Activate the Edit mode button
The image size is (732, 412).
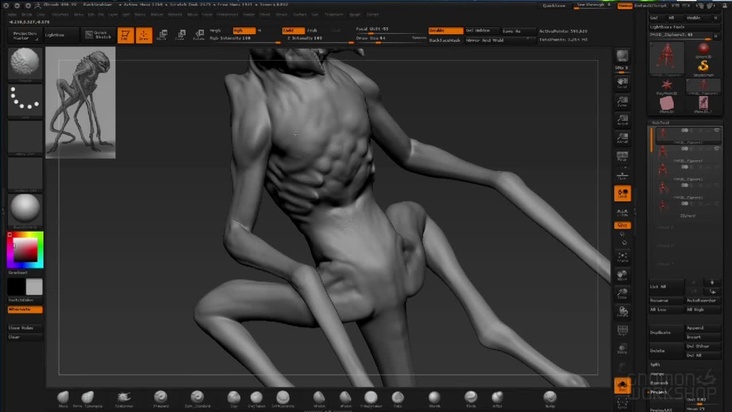click(125, 35)
